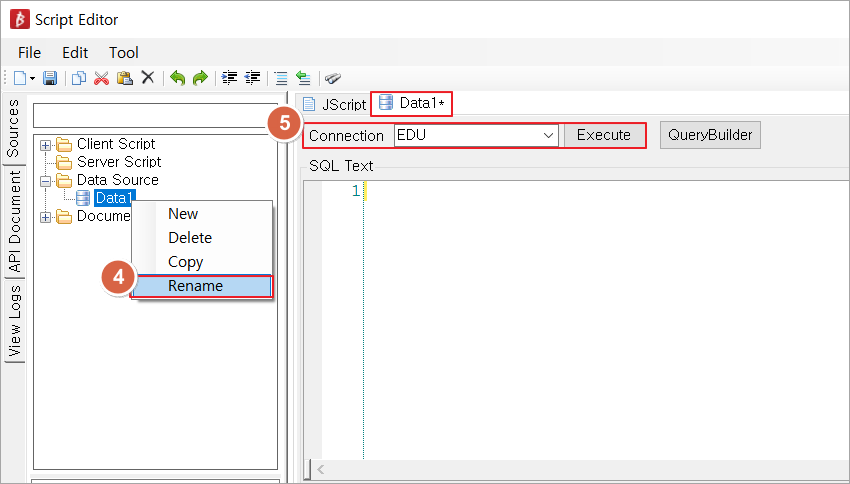Click inside the SQL Text editor area
Screen dimensions: 850x484
(x=600, y=320)
